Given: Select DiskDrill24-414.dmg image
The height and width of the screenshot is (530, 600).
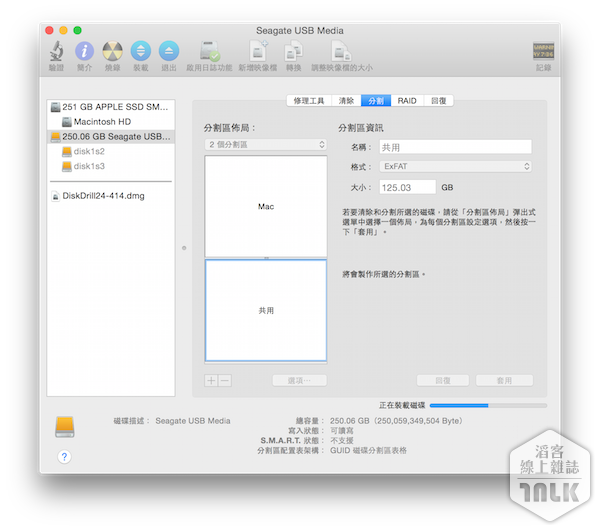Looking at the screenshot, I should (111, 196).
